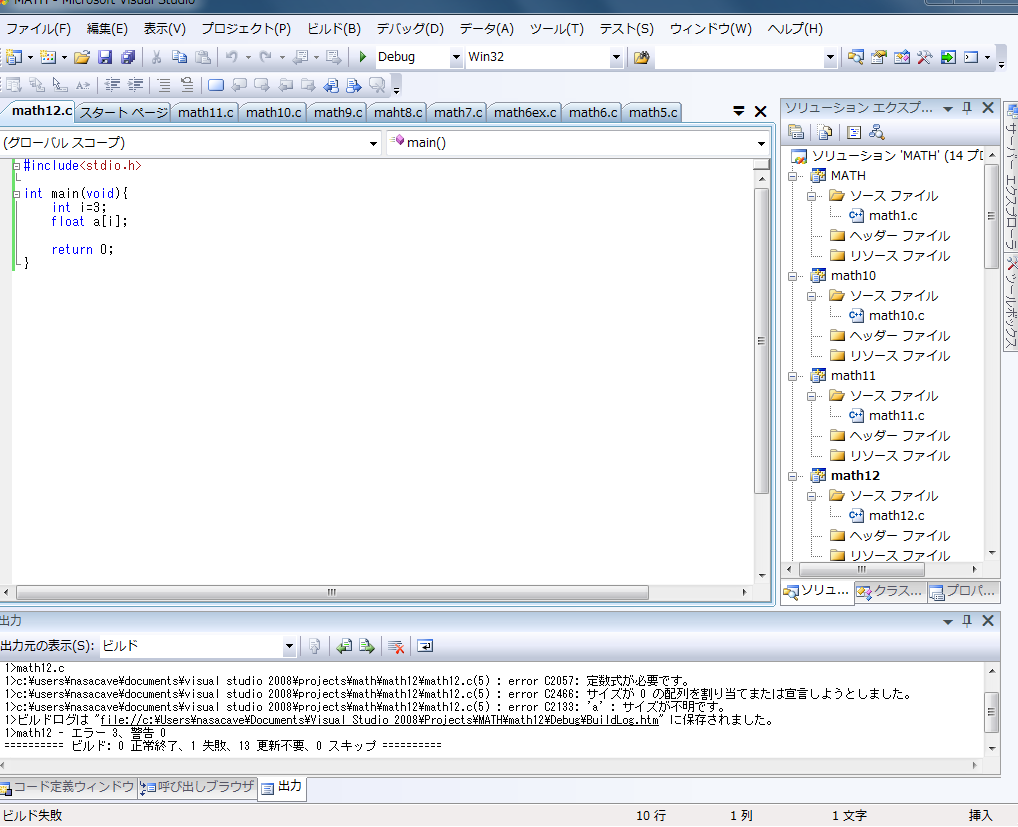Viewport: 1018px width, 827px height.
Task: Collapse the math11 project node
Action: (792, 376)
